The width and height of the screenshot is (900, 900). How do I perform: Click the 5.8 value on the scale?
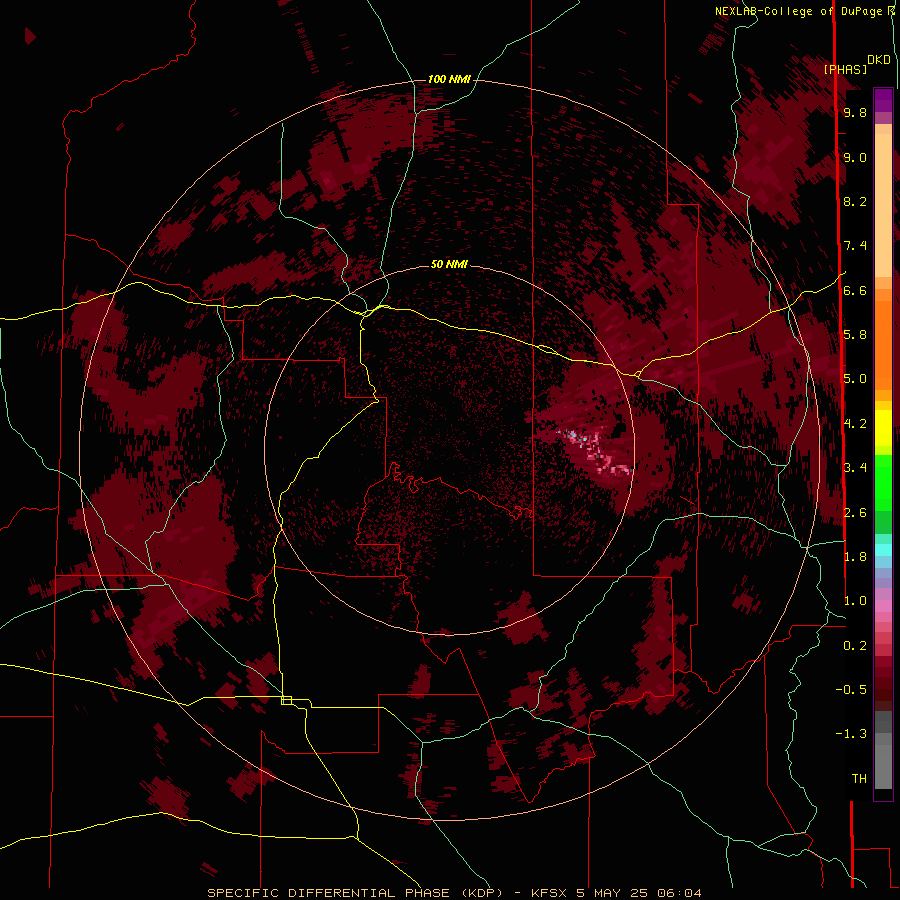[855, 335]
